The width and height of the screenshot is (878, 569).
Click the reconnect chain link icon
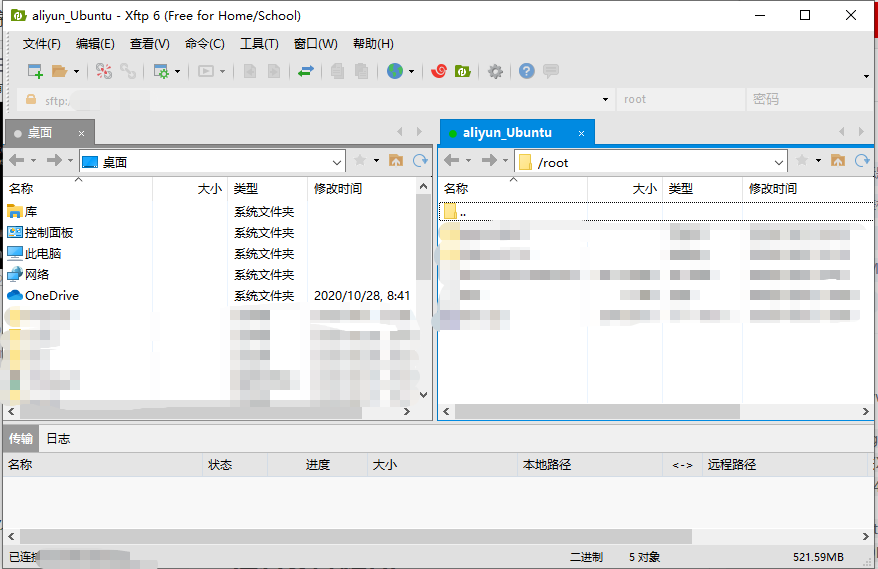coord(128,71)
